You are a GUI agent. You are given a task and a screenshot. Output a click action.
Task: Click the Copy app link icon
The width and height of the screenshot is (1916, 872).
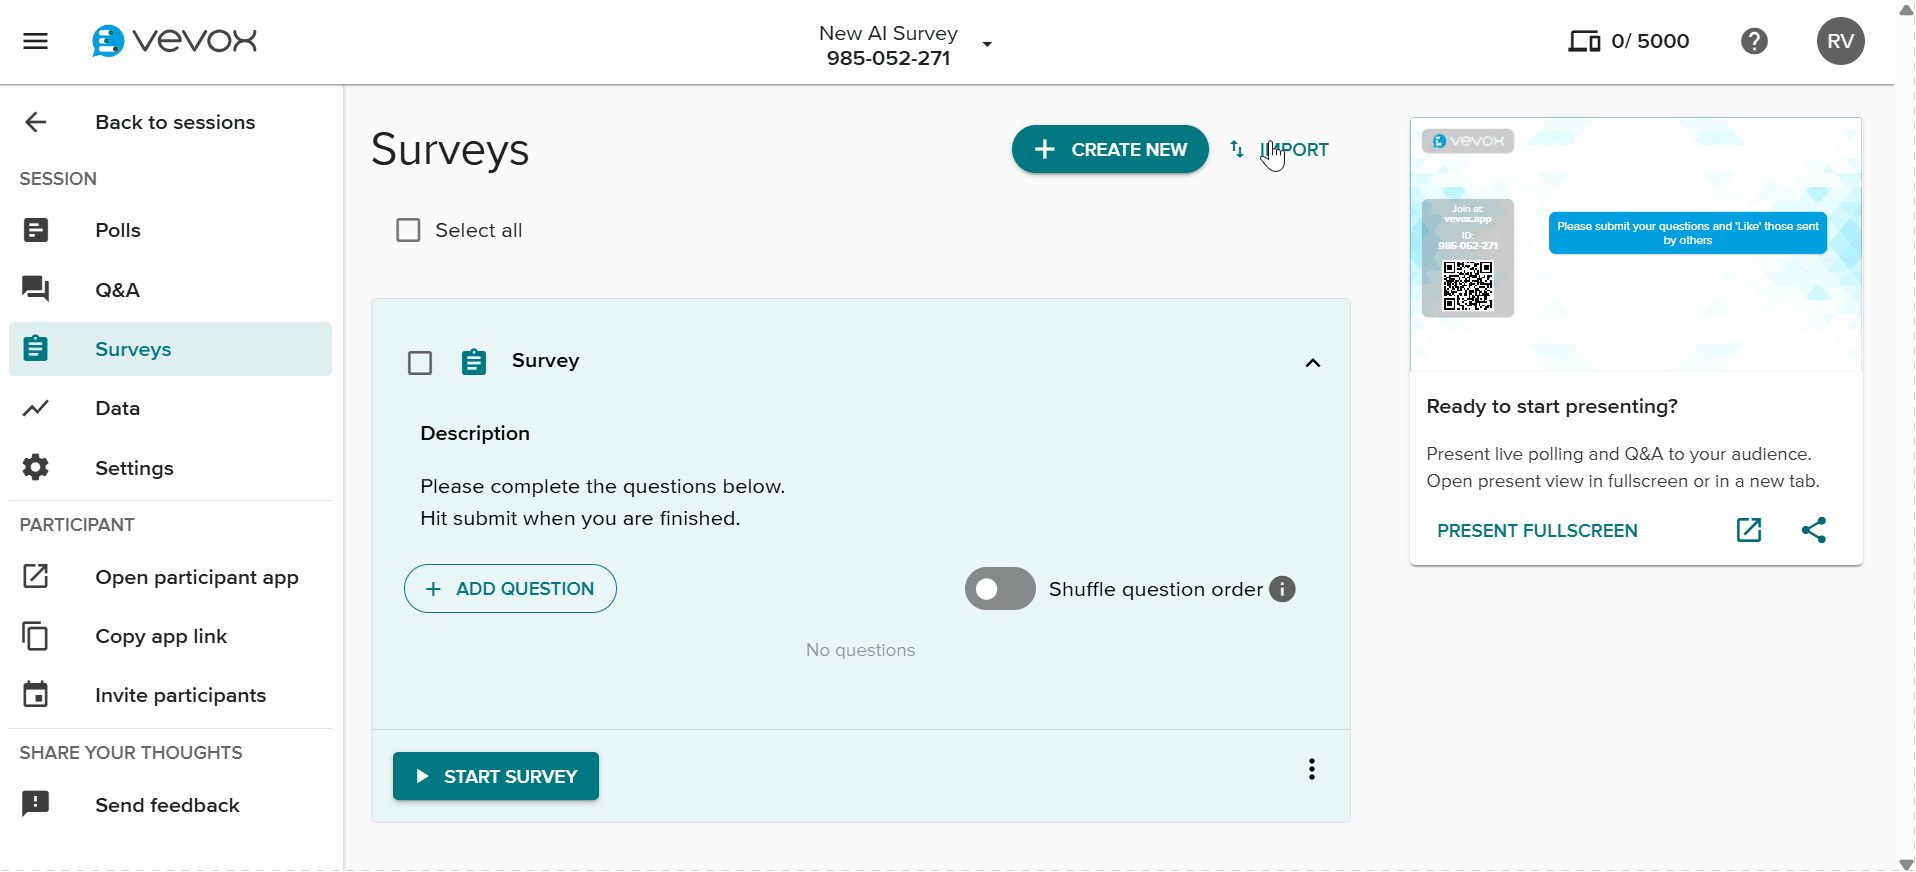point(36,635)
